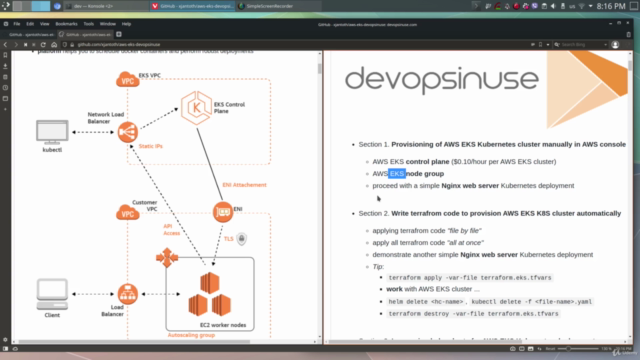View site info via the padlock icon
The width and height of the screenshot is (640, 360).
(x=72, y=44)
